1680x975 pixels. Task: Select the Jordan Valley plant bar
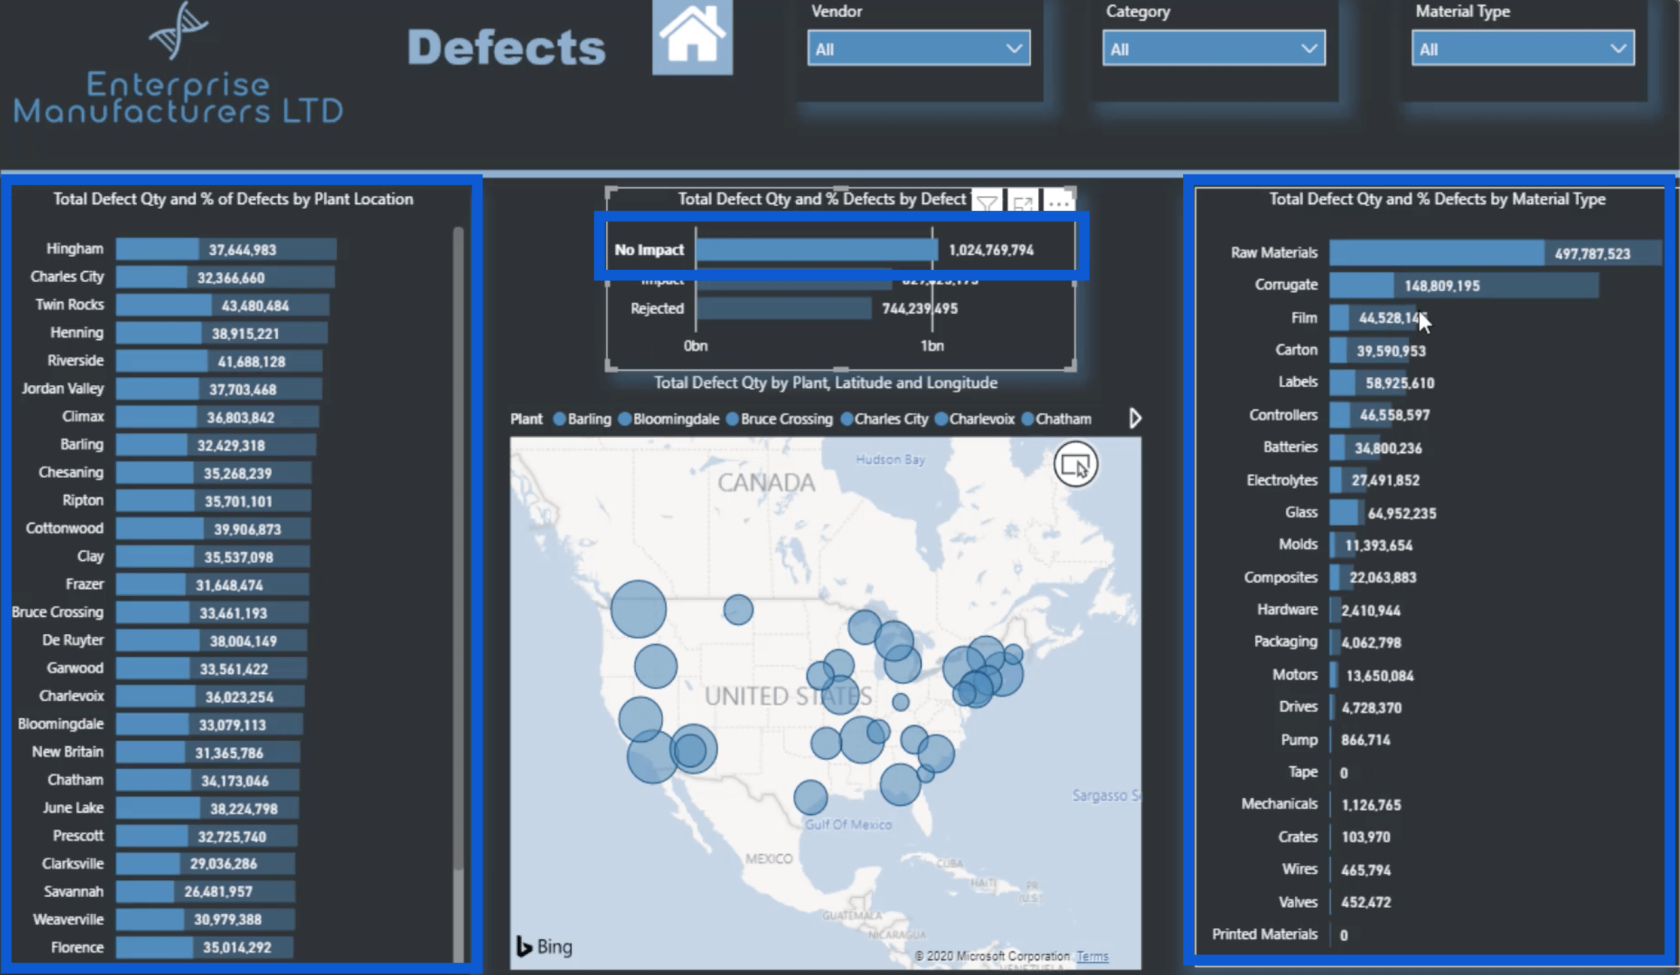click(x=219, y=389)
